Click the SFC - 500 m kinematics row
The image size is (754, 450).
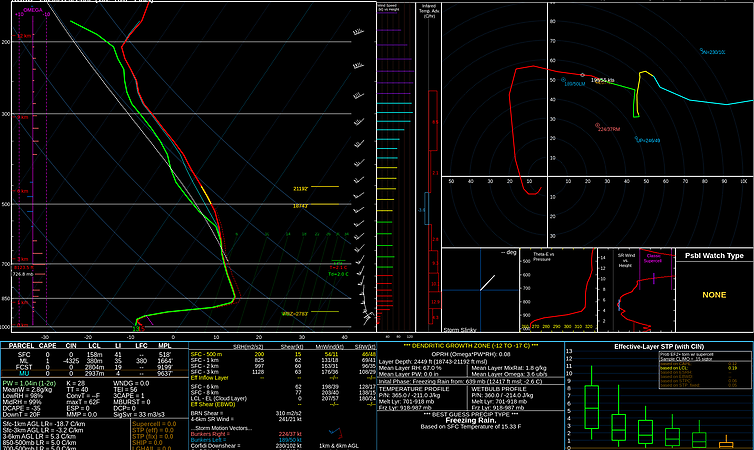tap(283, 354)
